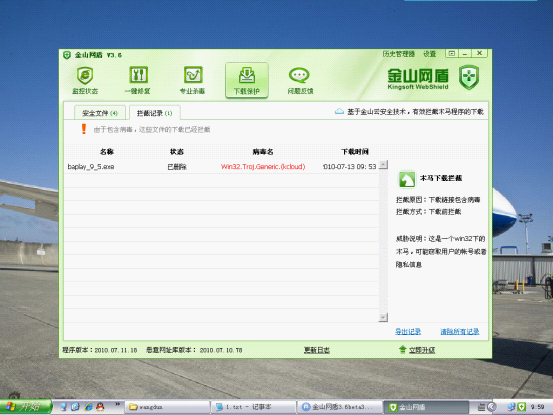Click the cloud icon beside 金山云安全 text

tap(339, 111)
